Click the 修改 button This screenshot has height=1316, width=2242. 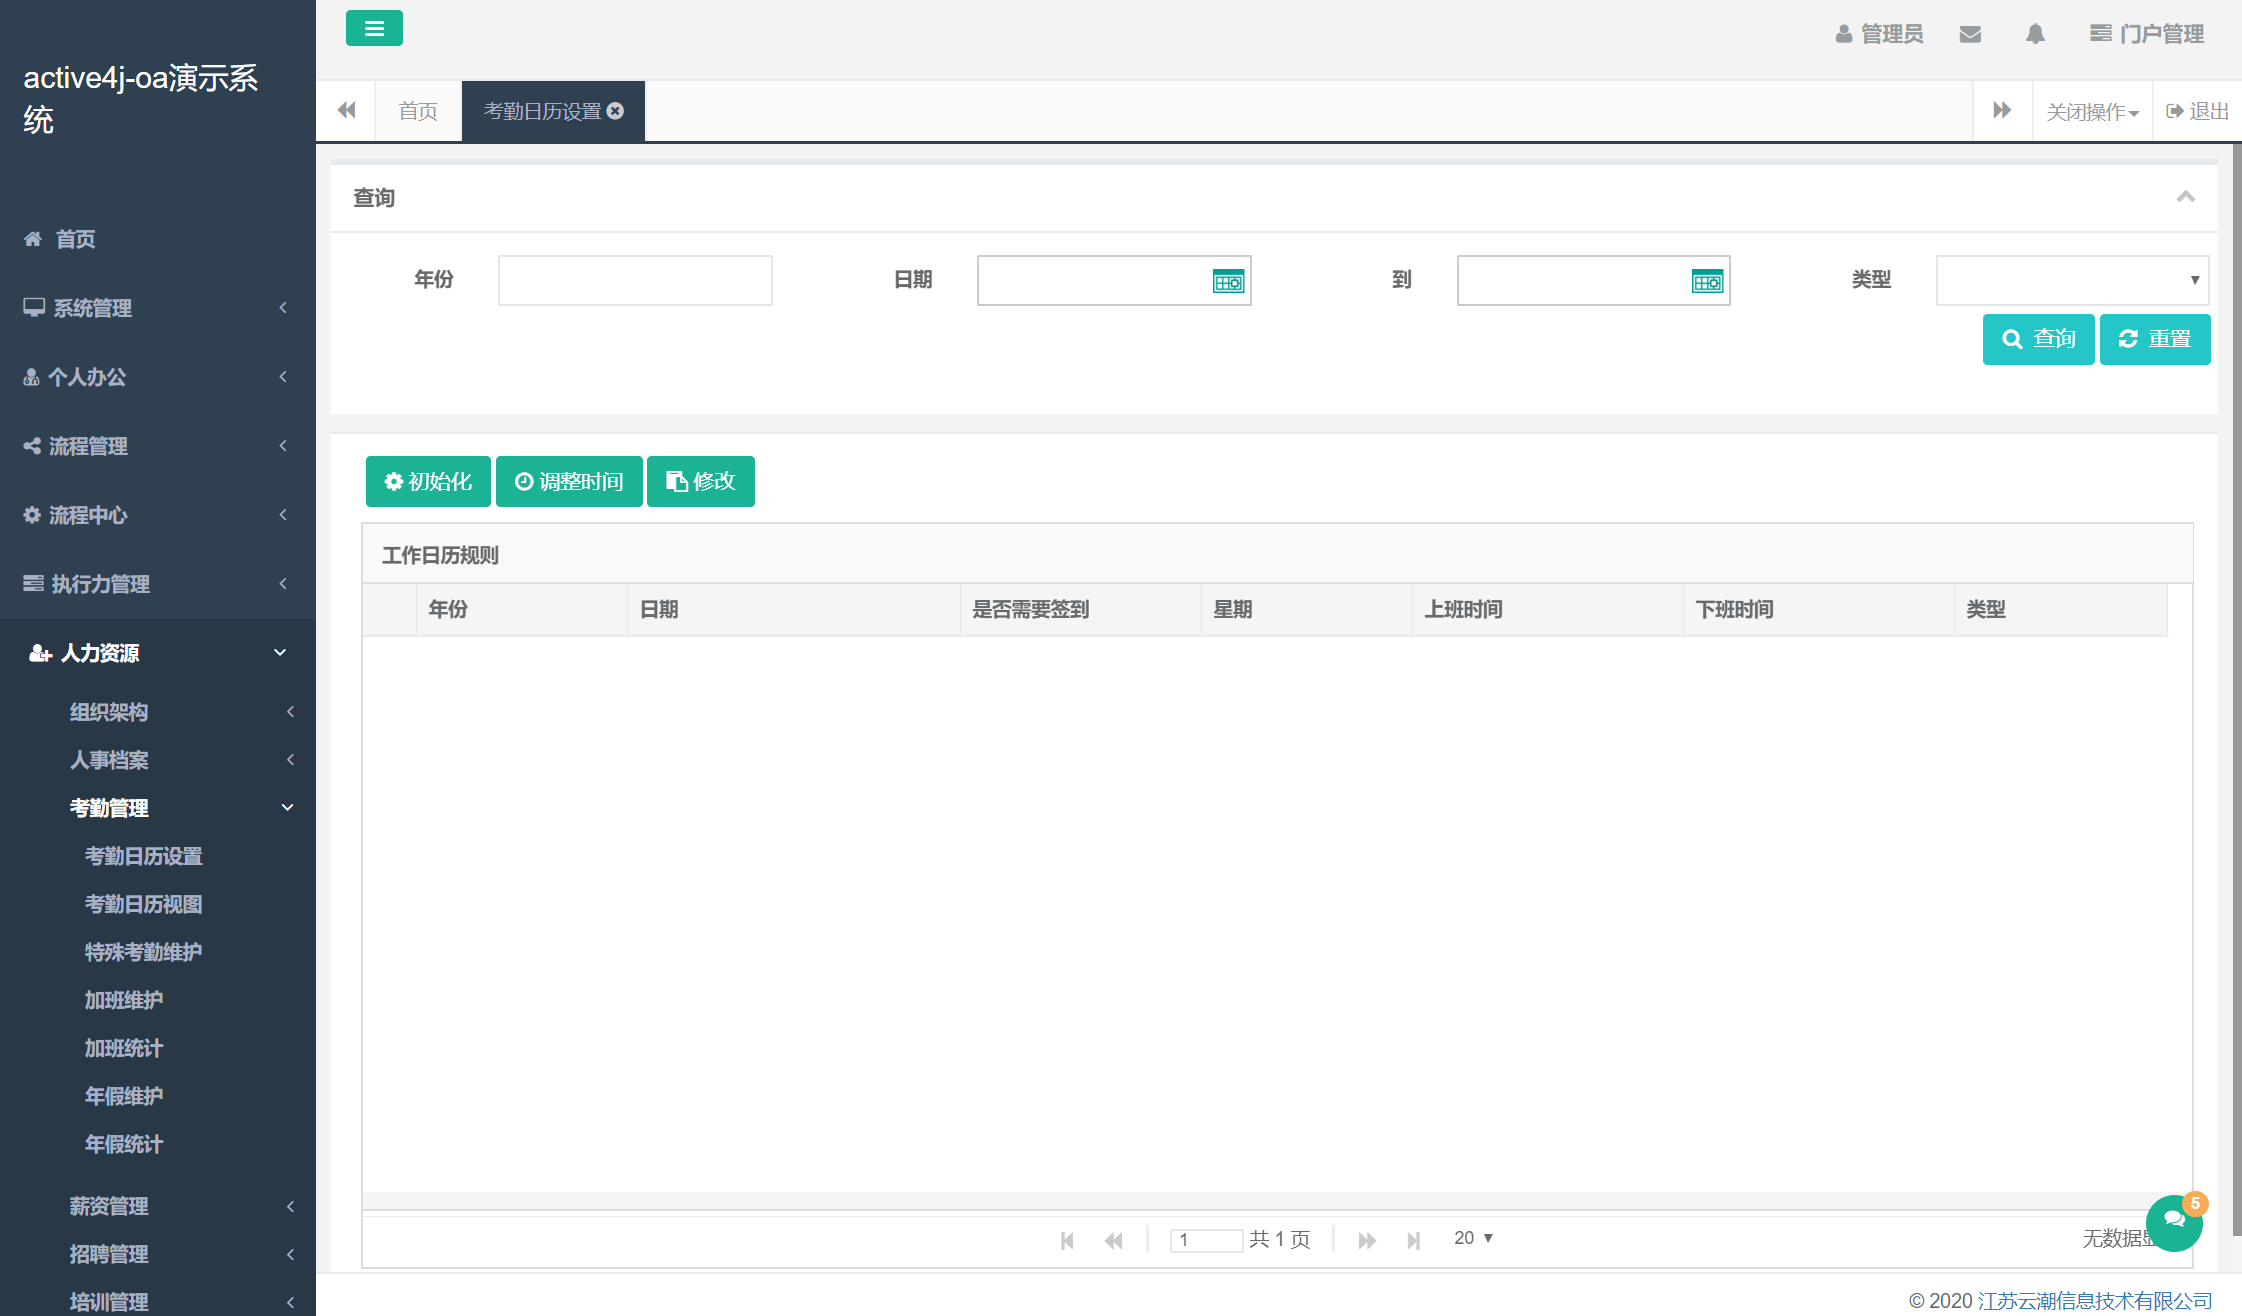pyautogui.click(x=700, y=481)
